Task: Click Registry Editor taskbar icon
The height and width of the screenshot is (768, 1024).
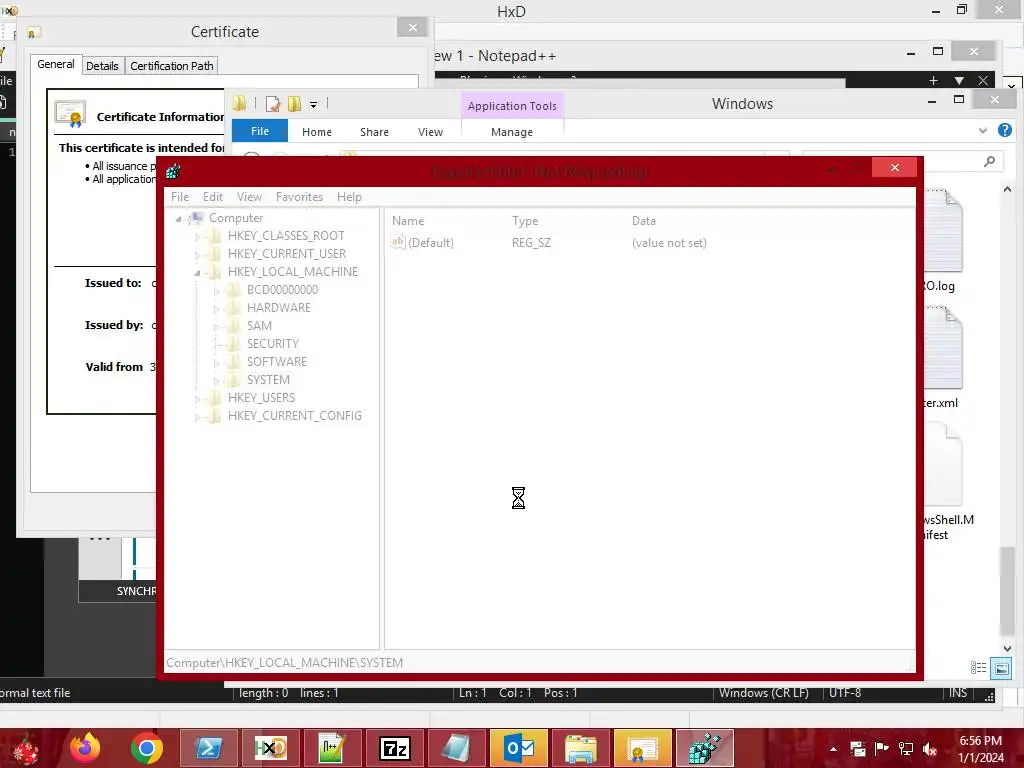Action: pos(705,748)
